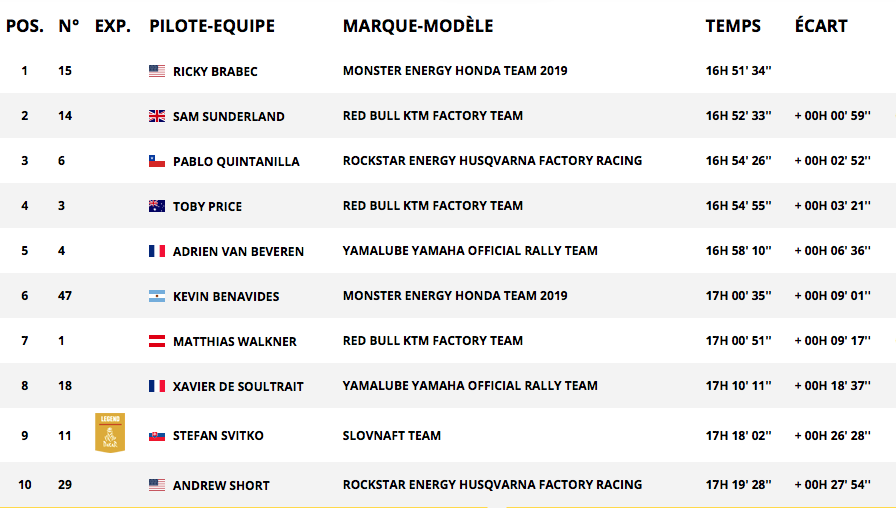This screenshot has height=508, width=896.
Task: Click the French flag beside Xavier De Soultrait
Action: coord(156,386)
